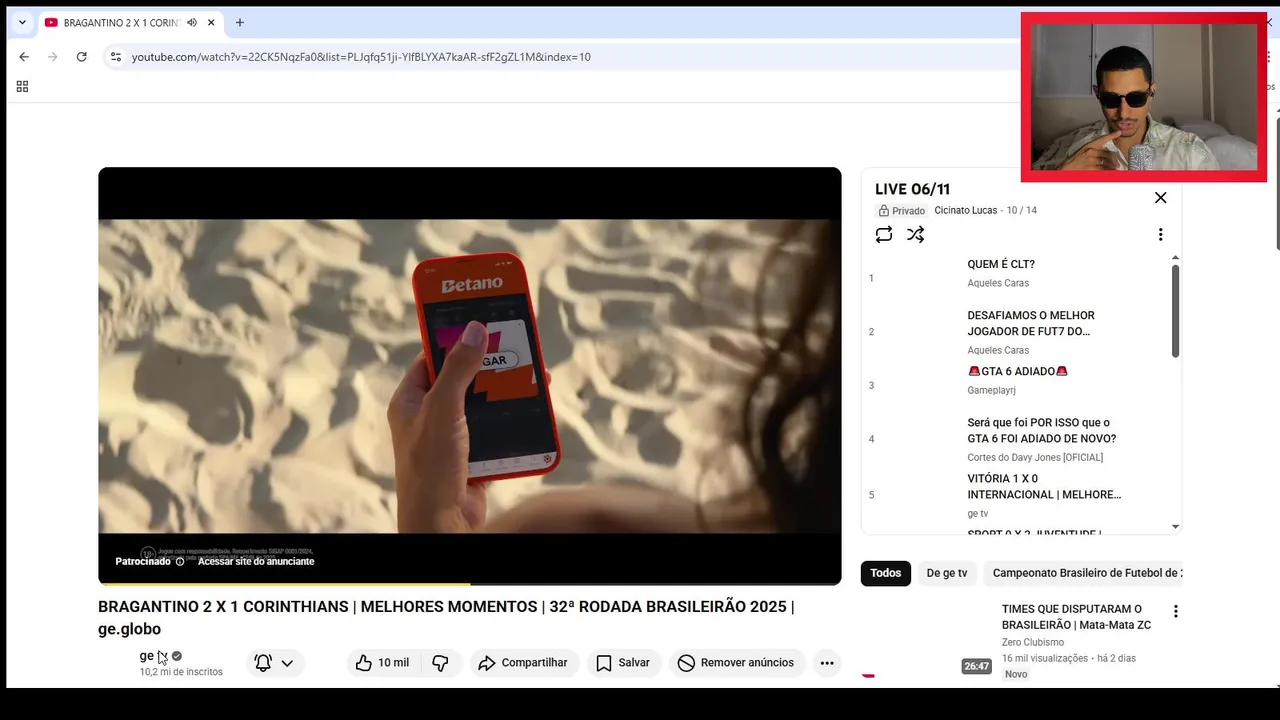This screenshot has height=720, width=1280.
Task: Play Será que foi POR ISSO video
Action: [1041, 430]
